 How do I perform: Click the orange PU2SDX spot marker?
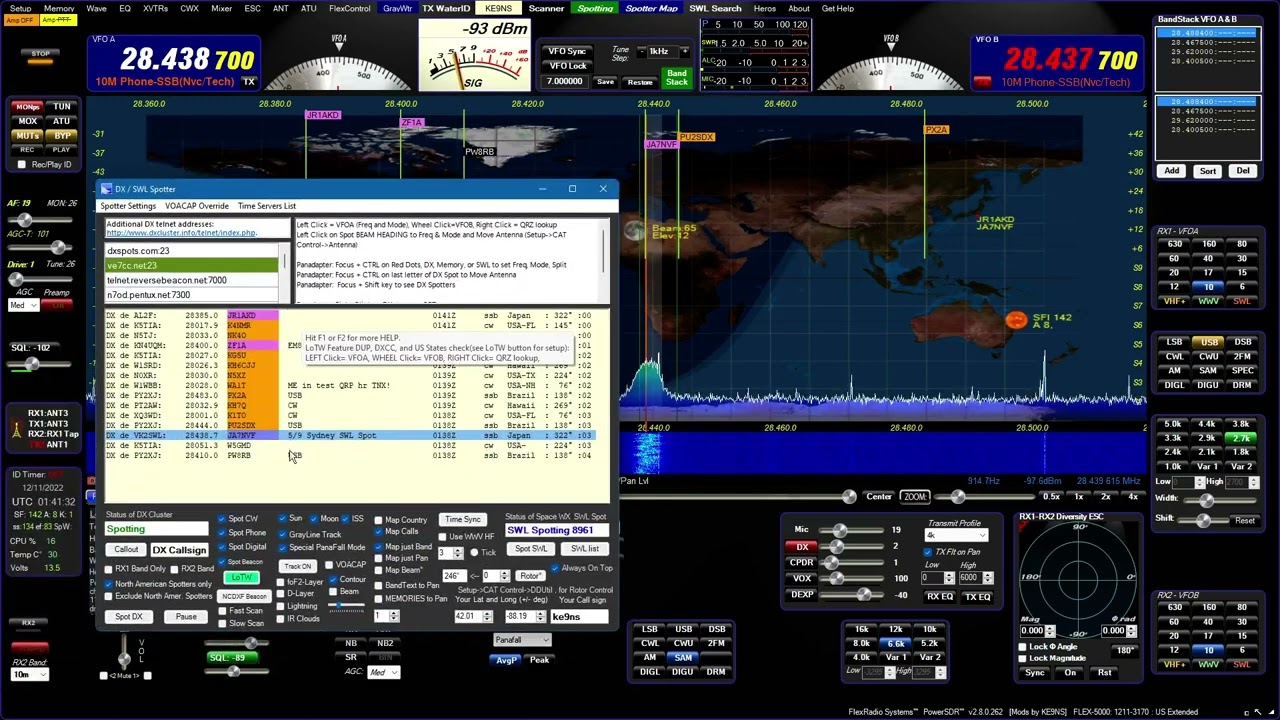[x=696, y=137]
